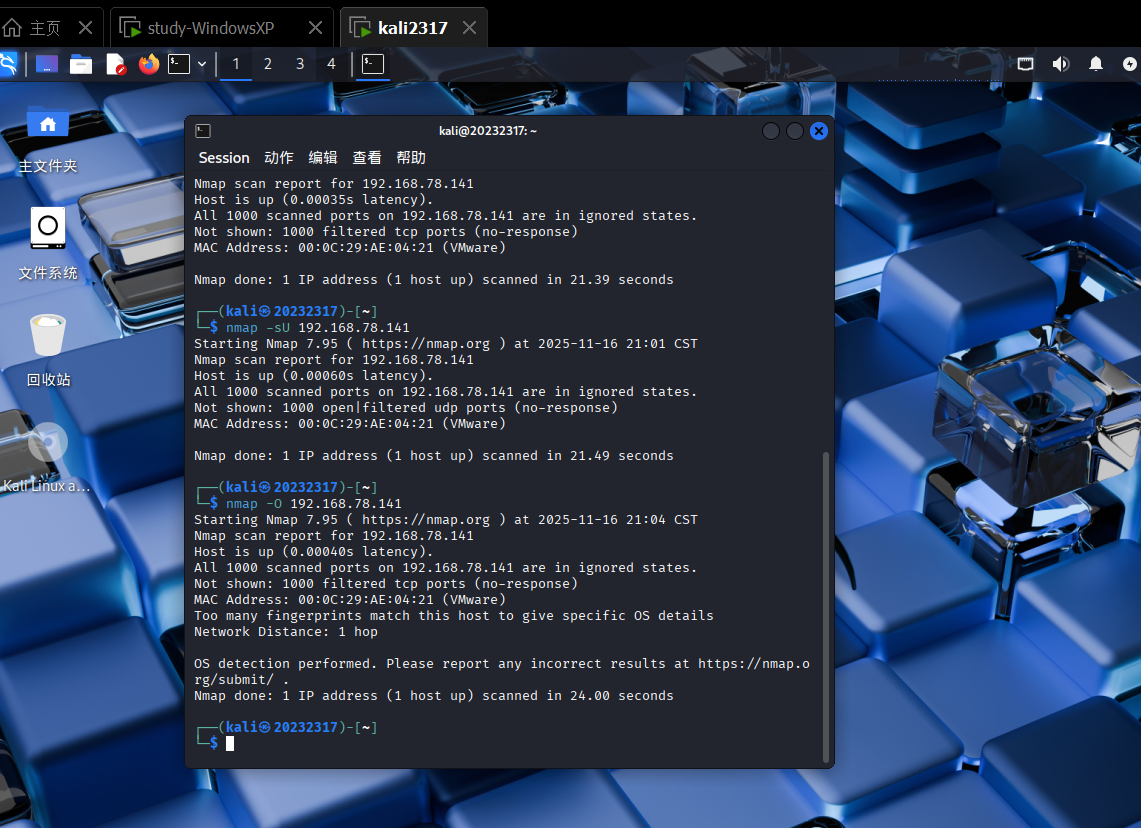Close the study-WindowsXP tab
The width and height of the screenshot is (1141, 828).
[315, 28]
